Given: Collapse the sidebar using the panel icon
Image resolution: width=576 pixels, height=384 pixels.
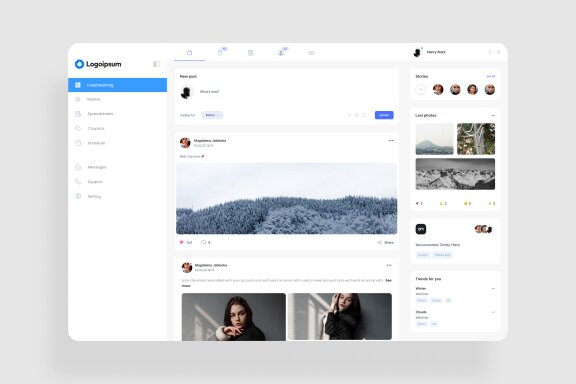Looking at the screenshot, I should point(156,64).
